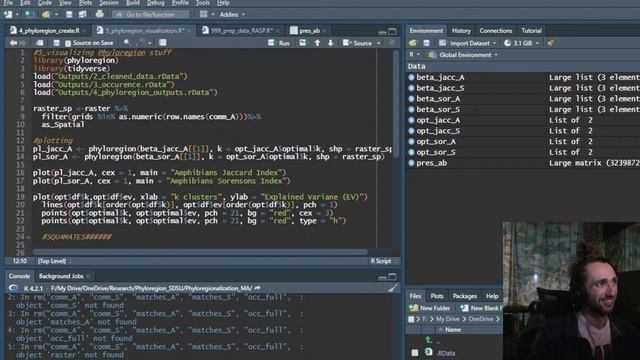Image resolution: width=640 pixels, height=360 pixels.
Task: Go to next section with down arrow
Action: point(331,43)
